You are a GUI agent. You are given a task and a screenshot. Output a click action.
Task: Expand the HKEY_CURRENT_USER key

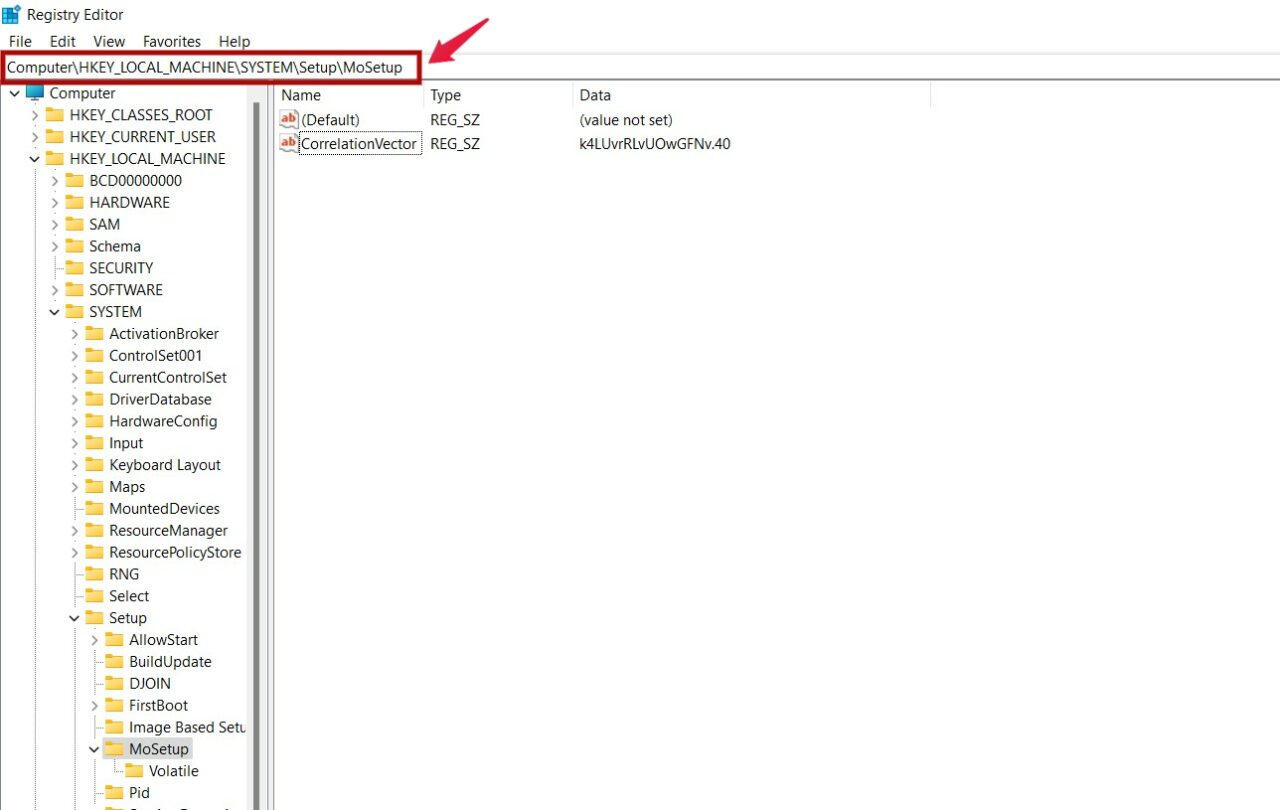point(34,138)
